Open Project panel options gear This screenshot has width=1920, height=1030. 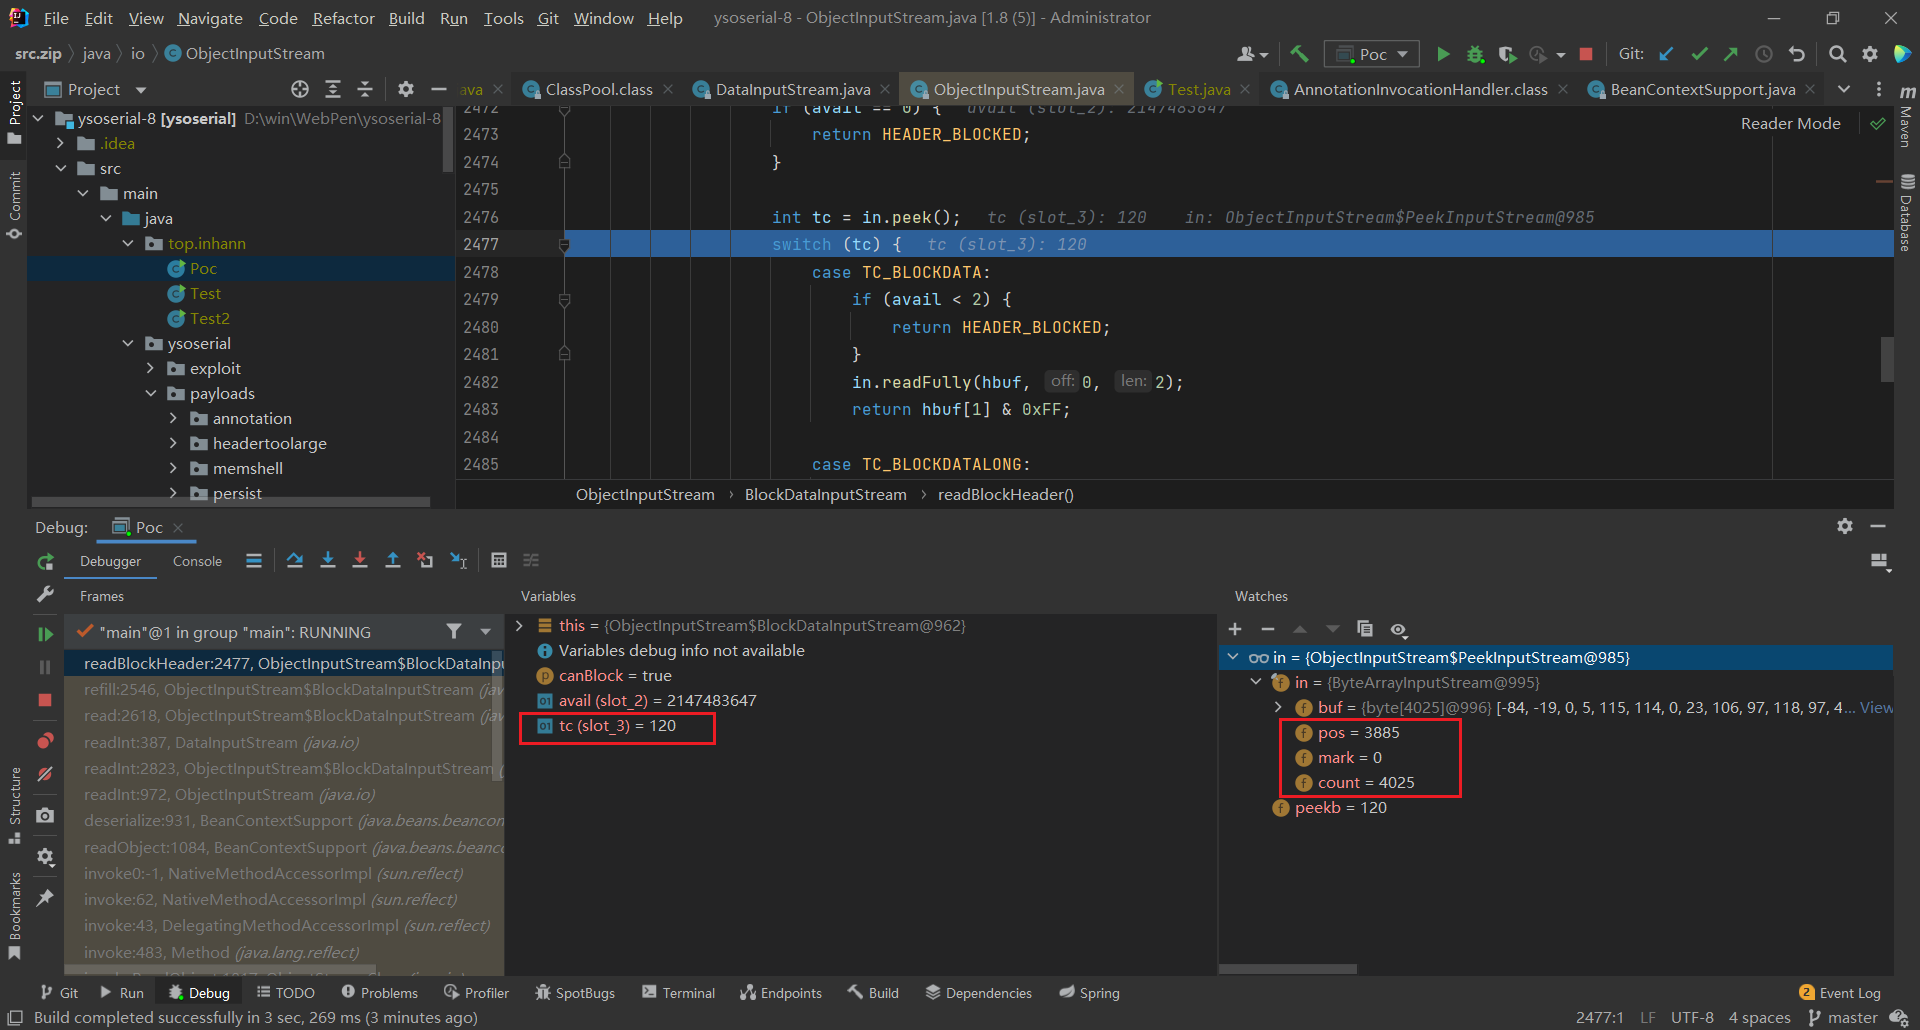(405, 89)
